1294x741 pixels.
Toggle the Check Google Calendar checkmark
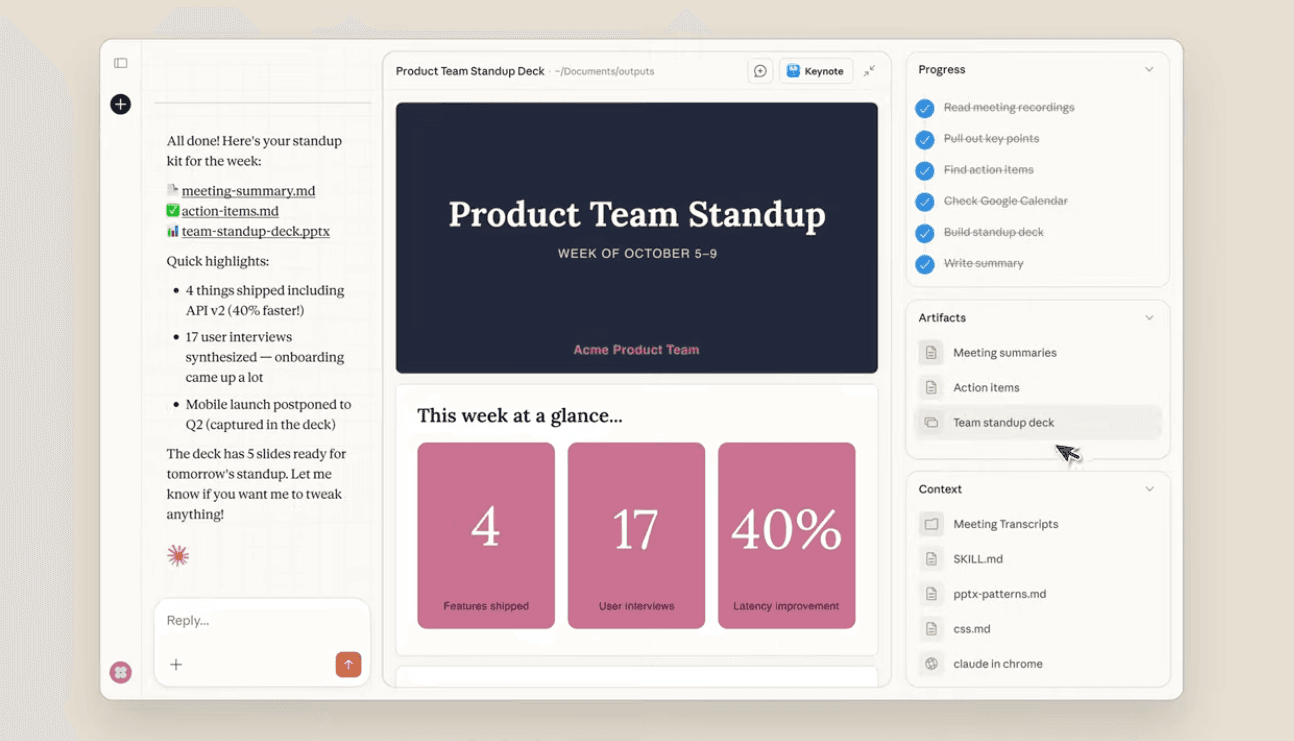click(925, 201)
